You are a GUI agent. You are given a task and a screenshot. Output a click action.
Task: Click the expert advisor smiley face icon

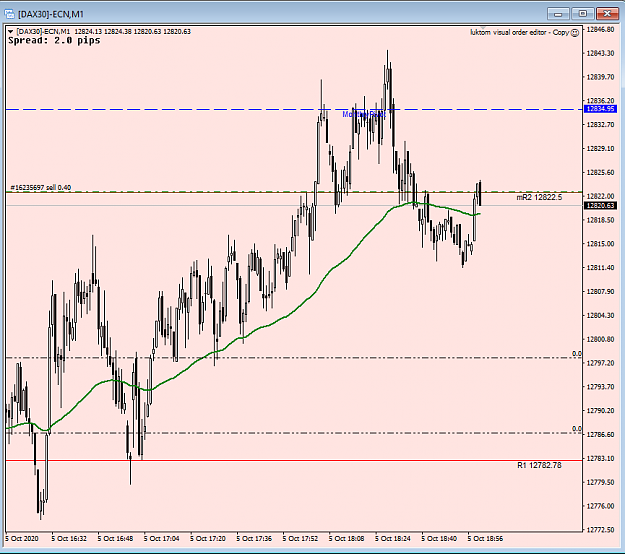pos(575,33)
